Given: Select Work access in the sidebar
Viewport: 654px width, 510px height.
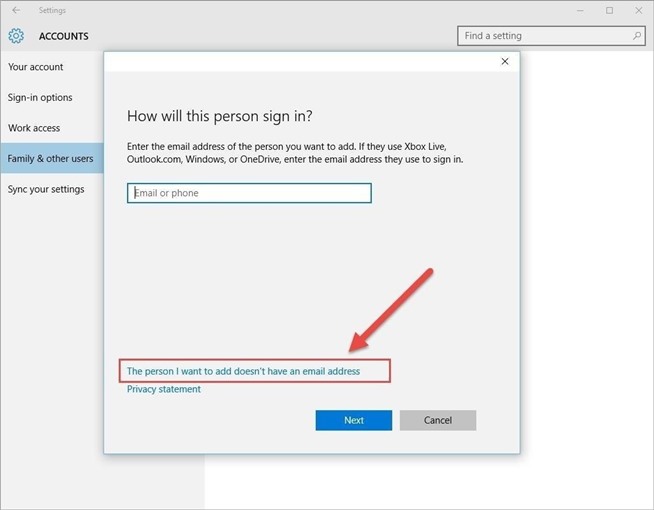Looking at the screenshot, I should tap(34, 128).
